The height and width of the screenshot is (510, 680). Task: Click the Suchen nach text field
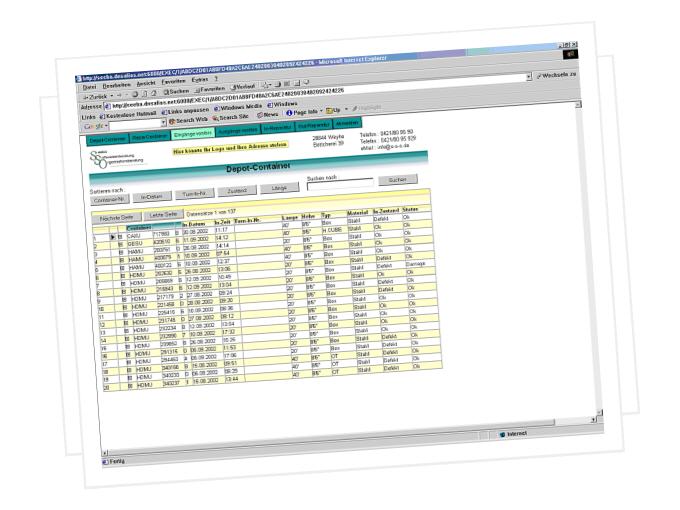[x=339, y=184]
